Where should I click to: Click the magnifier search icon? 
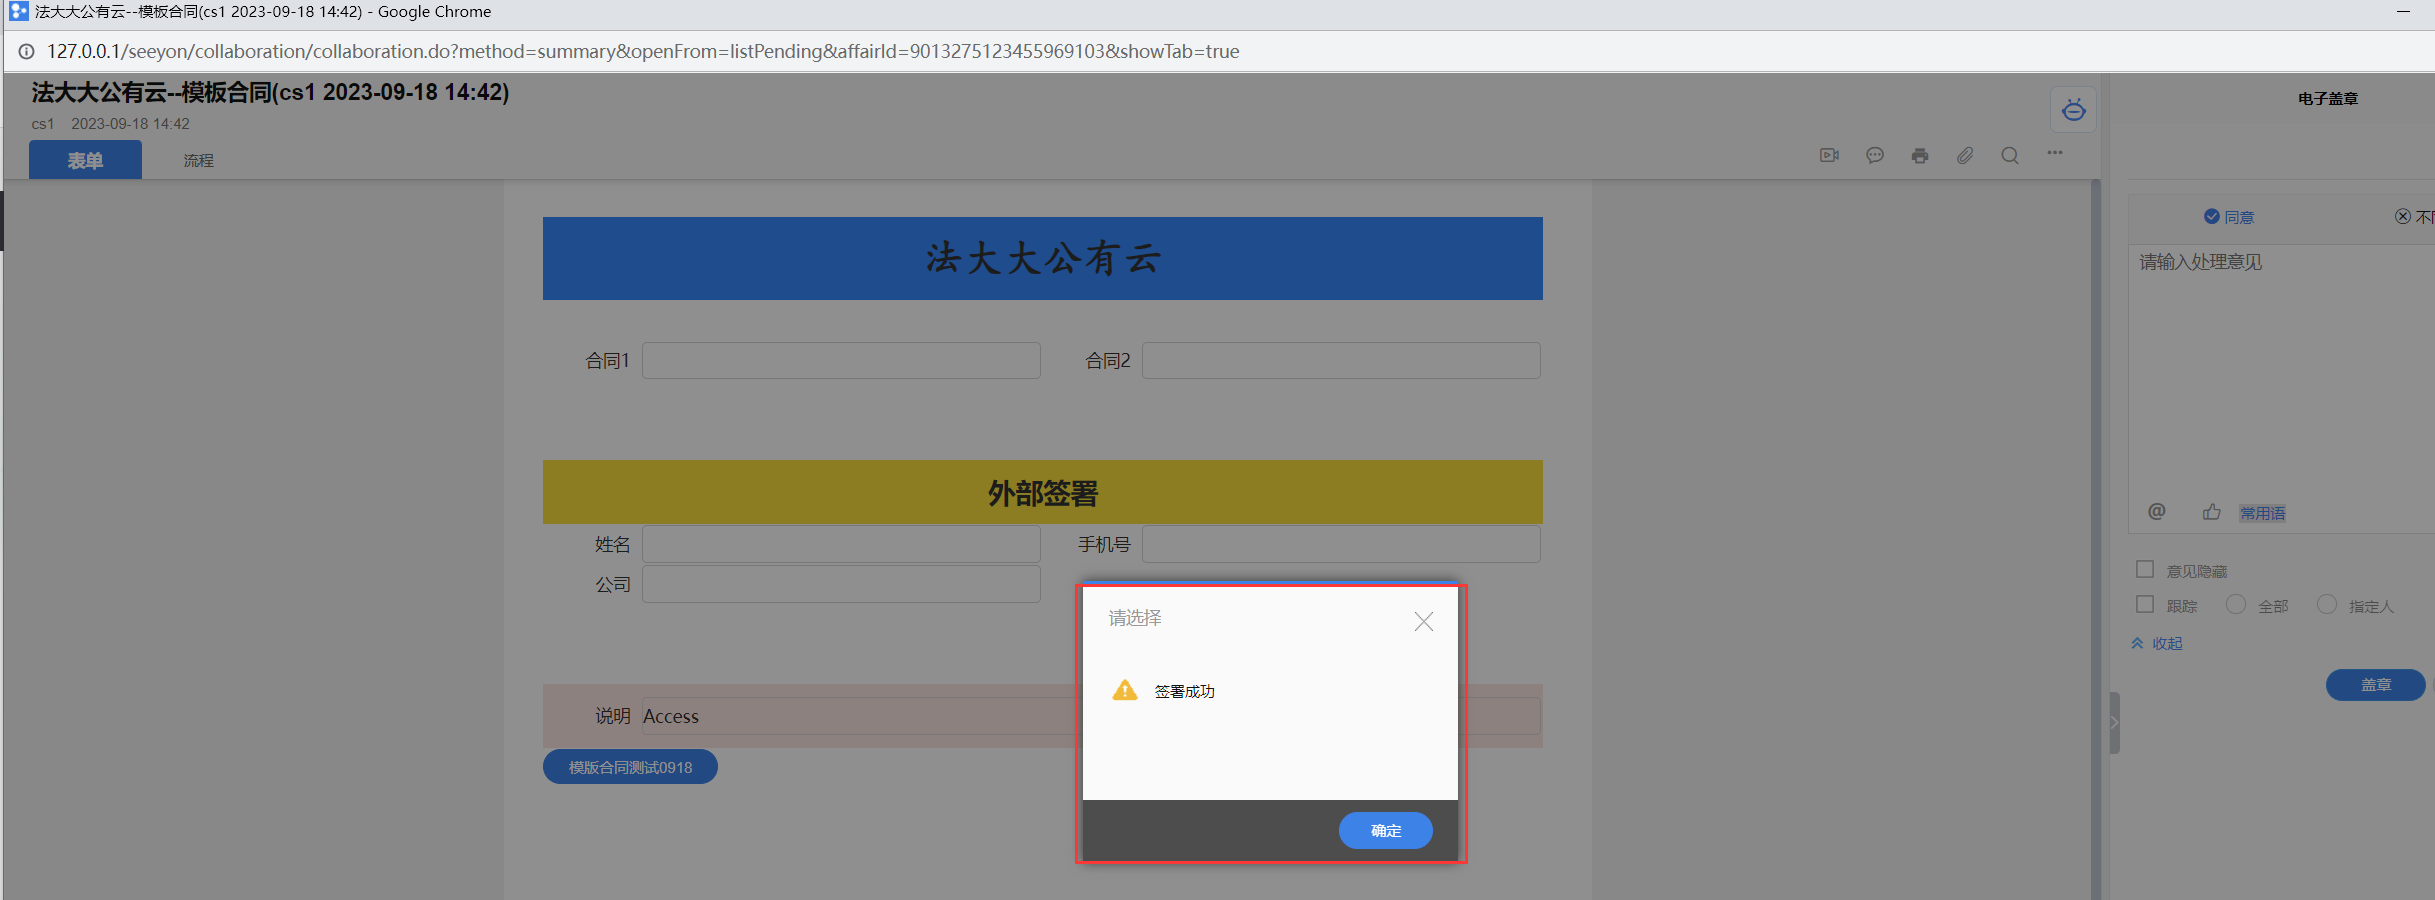2010,155
